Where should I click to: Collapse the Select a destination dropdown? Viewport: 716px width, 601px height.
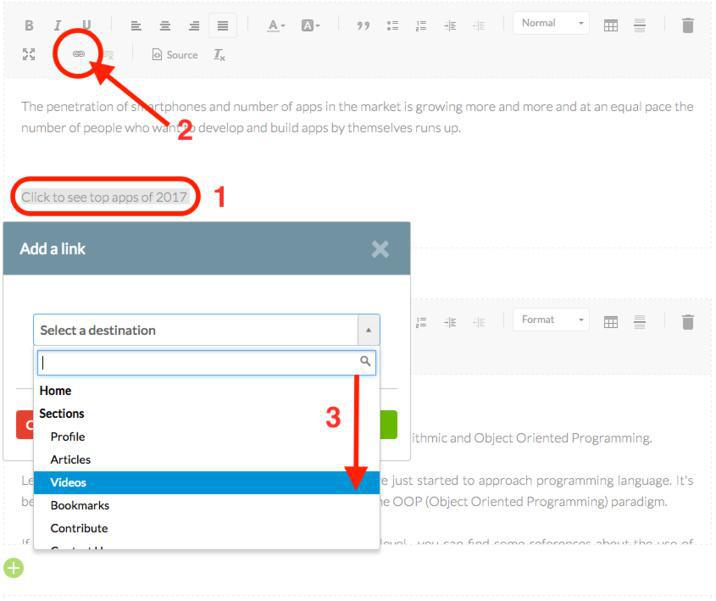click(367, 330)
